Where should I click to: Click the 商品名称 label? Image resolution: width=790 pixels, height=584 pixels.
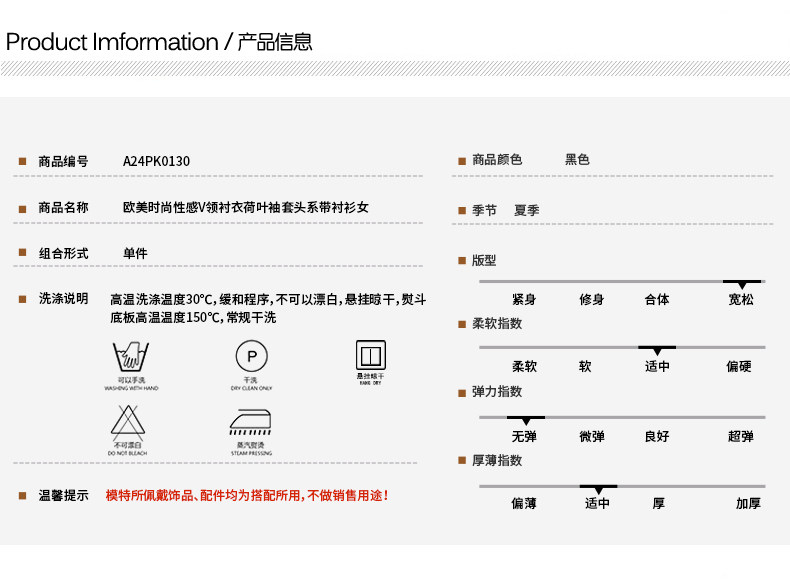[x=63, y=207]
